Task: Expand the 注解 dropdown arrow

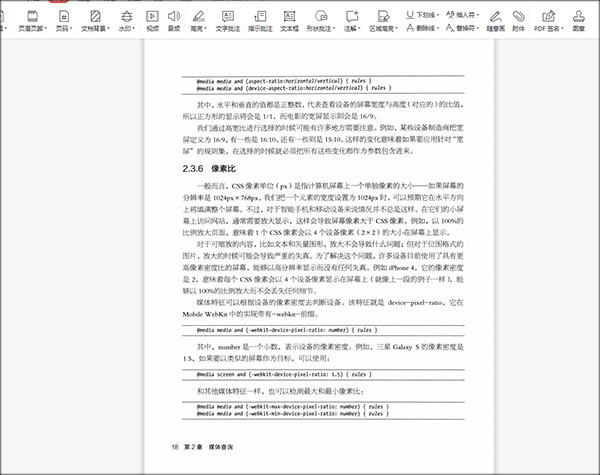Action: [x=359, y=29]
